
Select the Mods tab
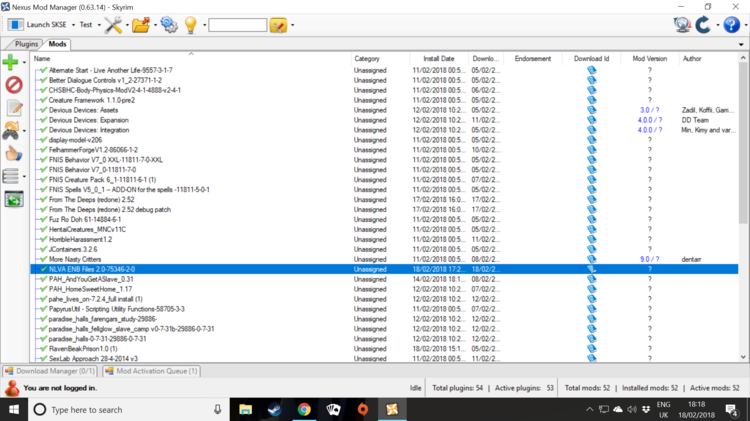tap(57, 44)
